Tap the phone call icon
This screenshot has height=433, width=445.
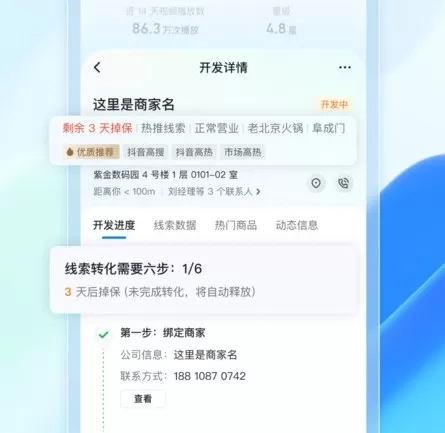(344, 183)
